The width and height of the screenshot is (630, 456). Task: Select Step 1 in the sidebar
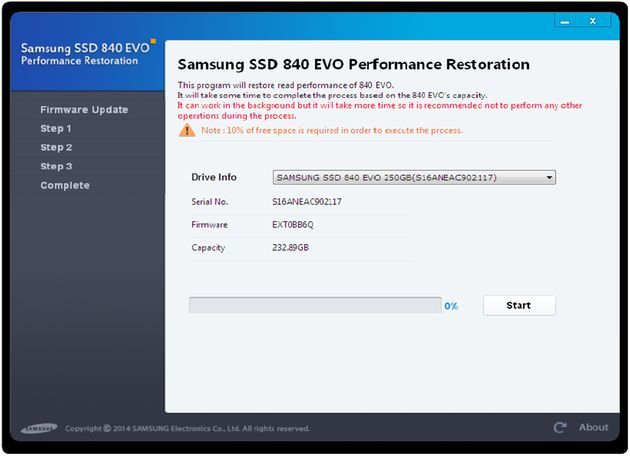(x=56, y=129)
